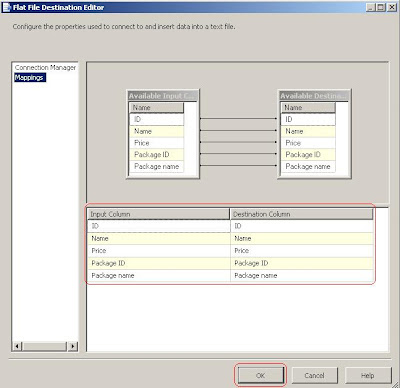Click the Name cell under Destination Column
The width and height of the screenshot is (400, 388).
(x=302, y=238)
